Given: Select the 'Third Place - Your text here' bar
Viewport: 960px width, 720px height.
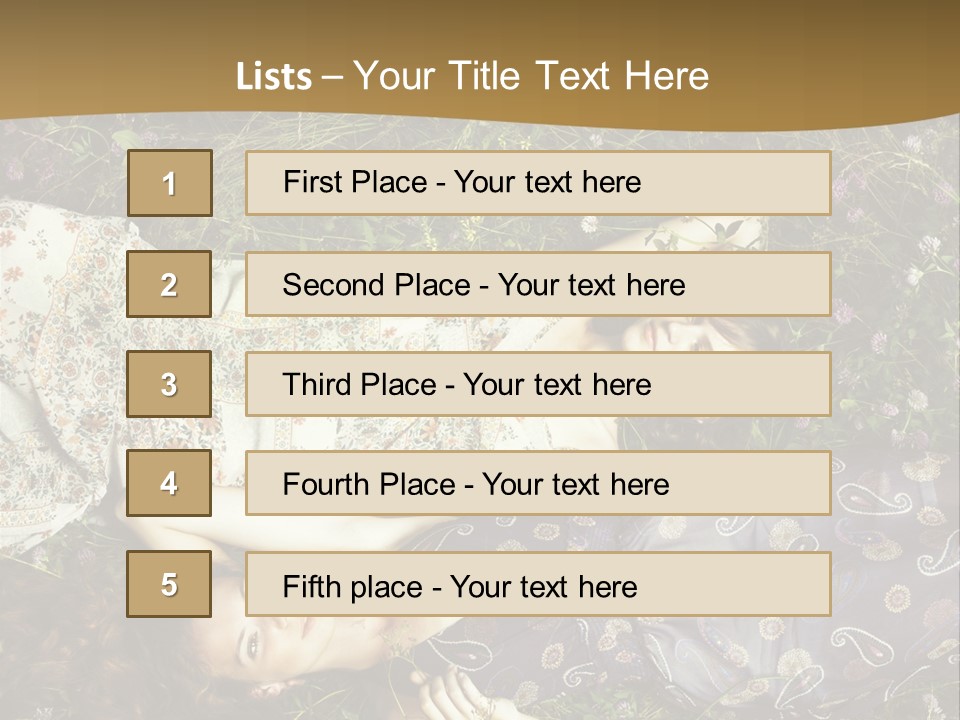Looking at the screenshot, I should pyautogui.click(x=538, y=384).
